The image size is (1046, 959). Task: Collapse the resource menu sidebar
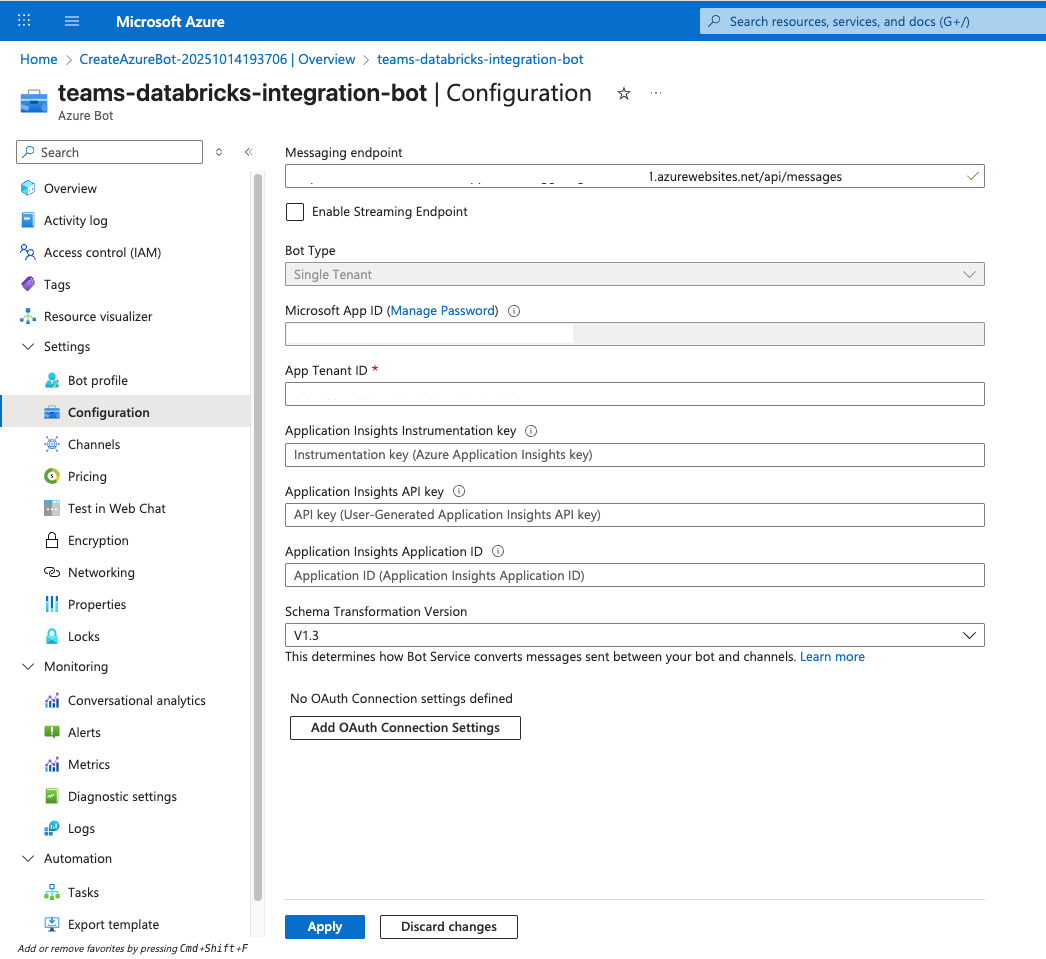(x=248, y=152)
